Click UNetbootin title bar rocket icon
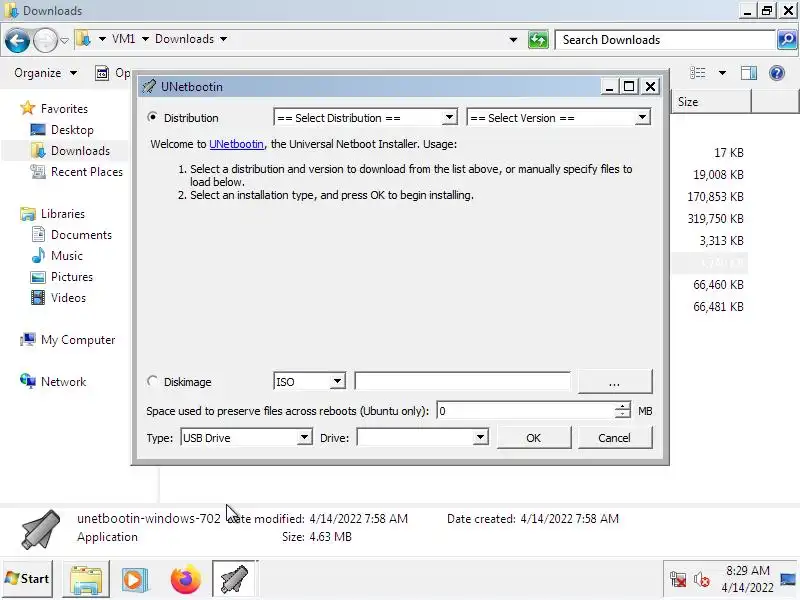Image resolution: width=800 pixels, height=600 pixels. 149,87
